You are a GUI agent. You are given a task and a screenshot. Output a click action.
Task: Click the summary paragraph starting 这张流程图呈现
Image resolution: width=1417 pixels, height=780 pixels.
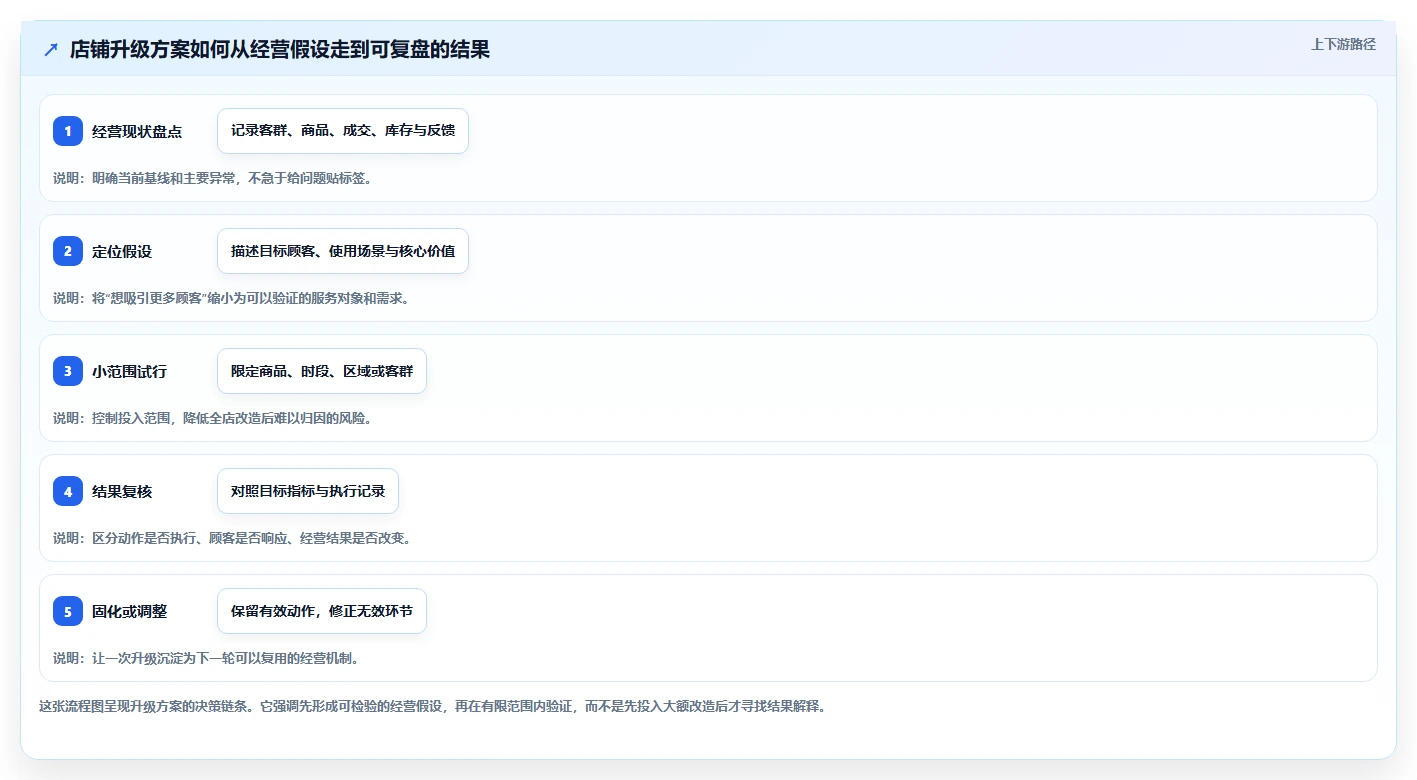(433, 706)
